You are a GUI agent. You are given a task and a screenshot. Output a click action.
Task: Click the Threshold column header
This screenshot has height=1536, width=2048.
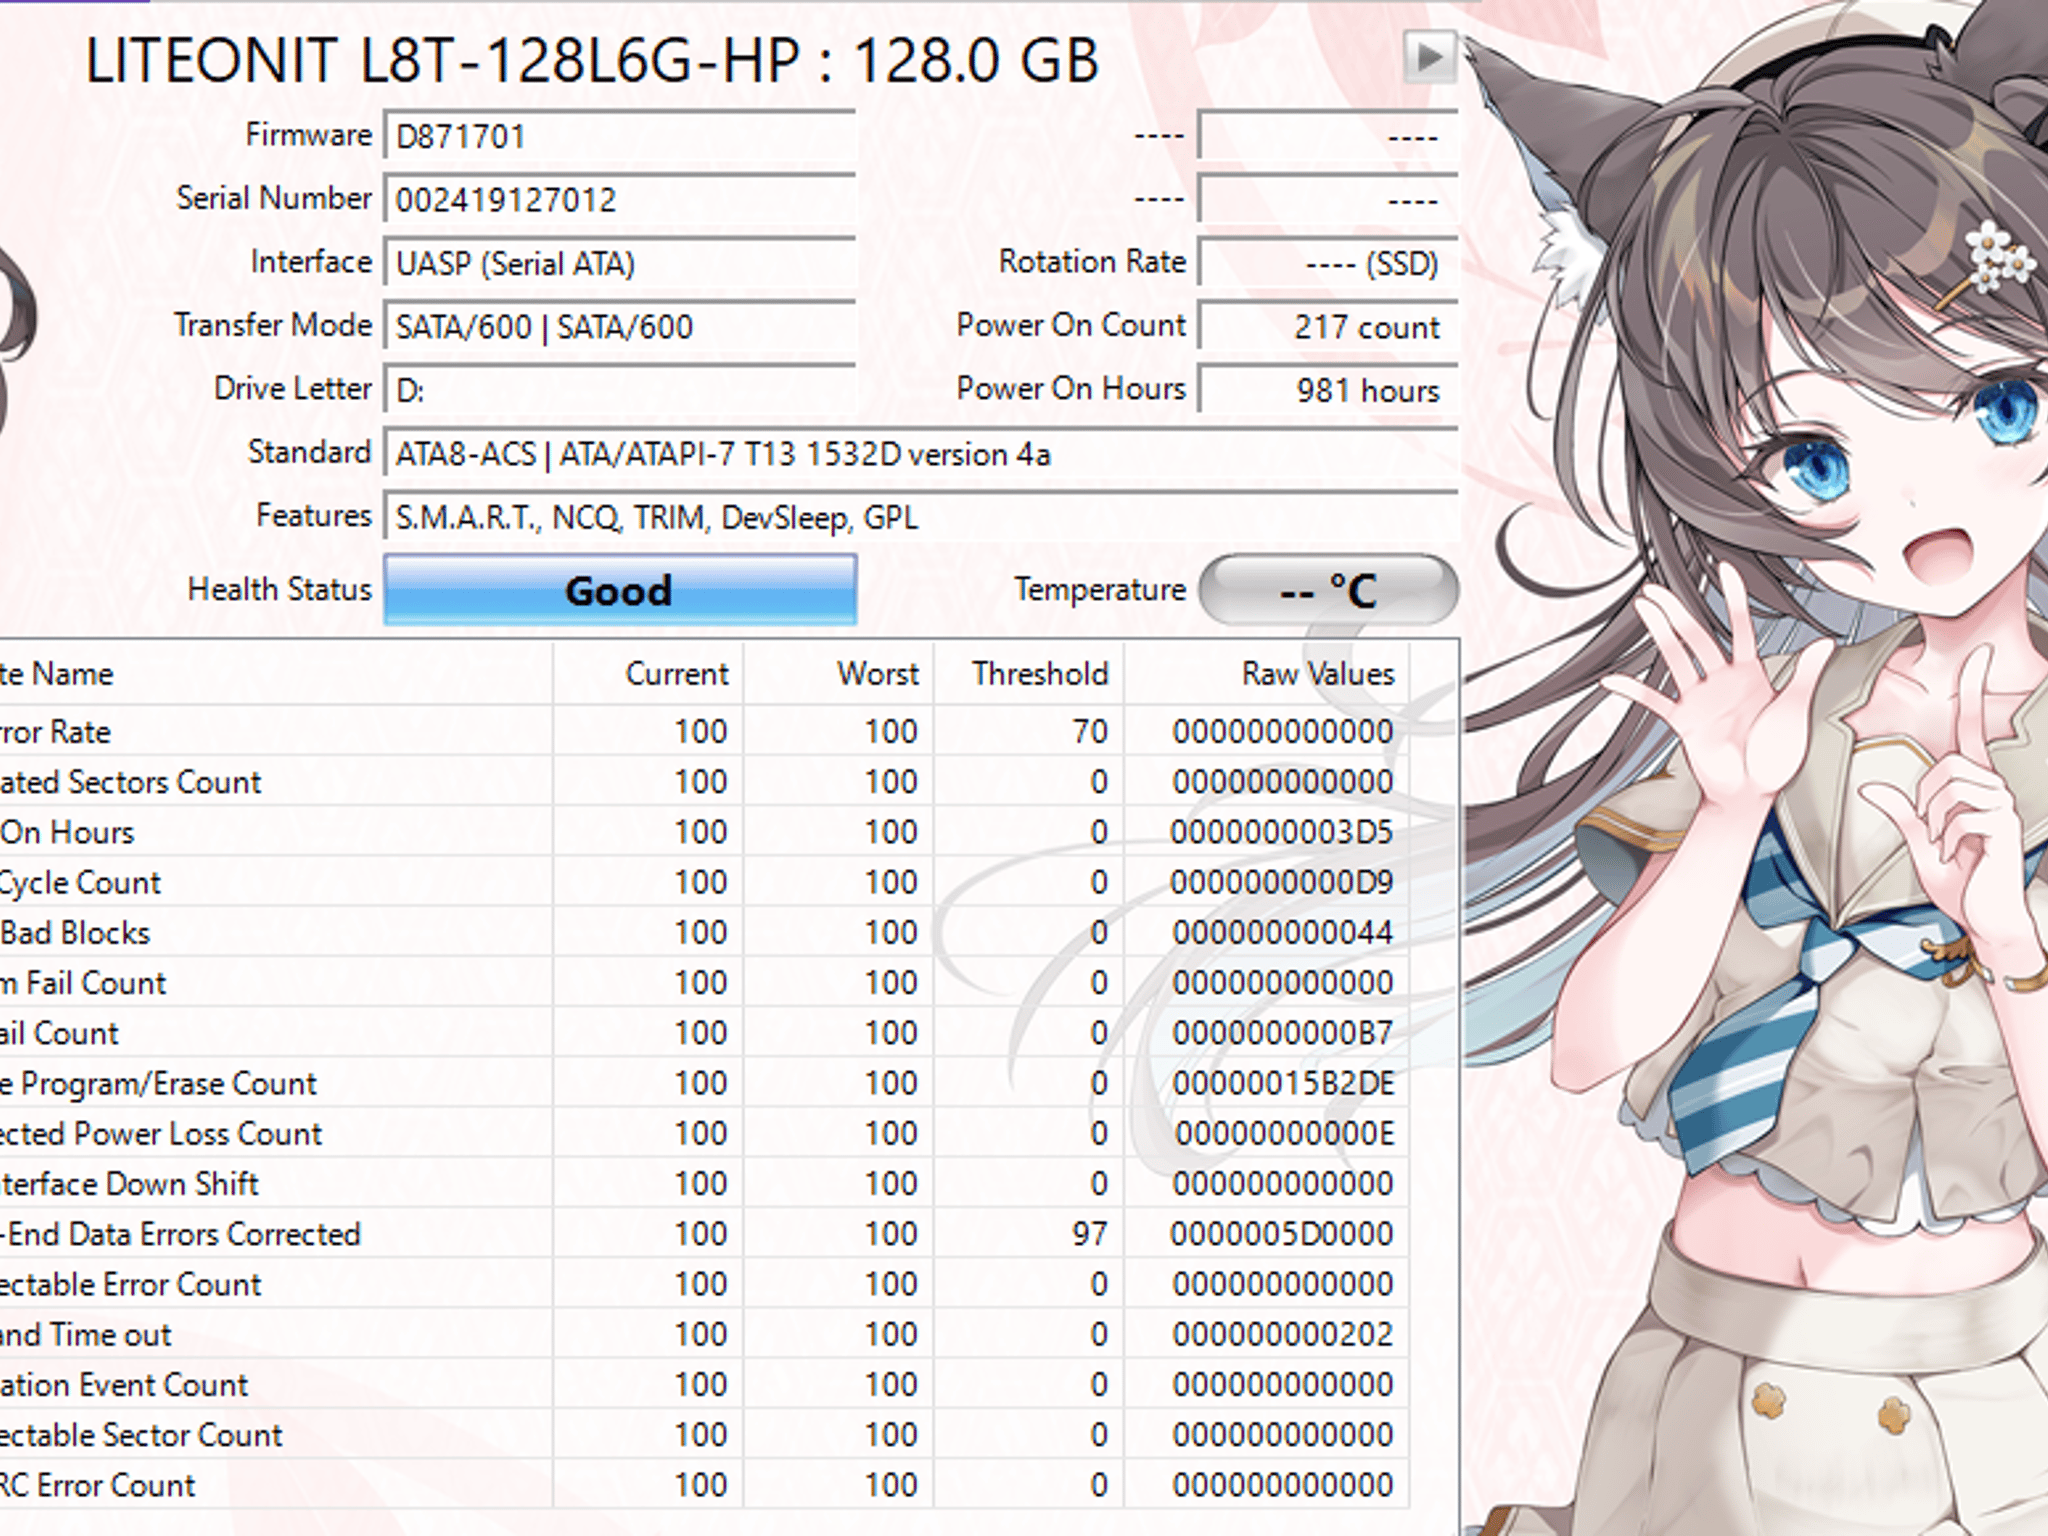pyautogui.click(x=1029, y=673)
